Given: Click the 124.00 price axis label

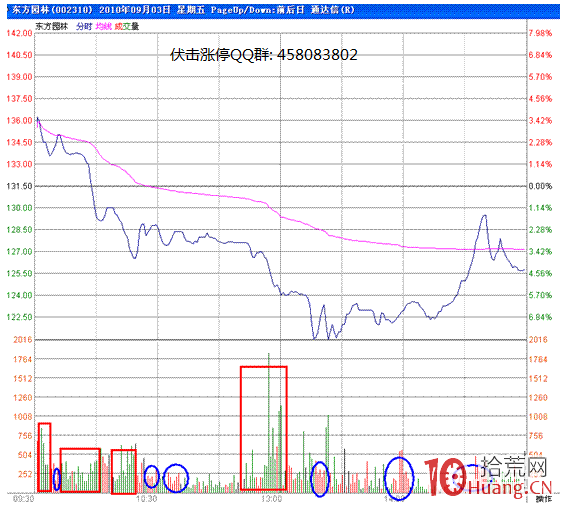Looking at the screenshot, I should click(x=19, y=295).
